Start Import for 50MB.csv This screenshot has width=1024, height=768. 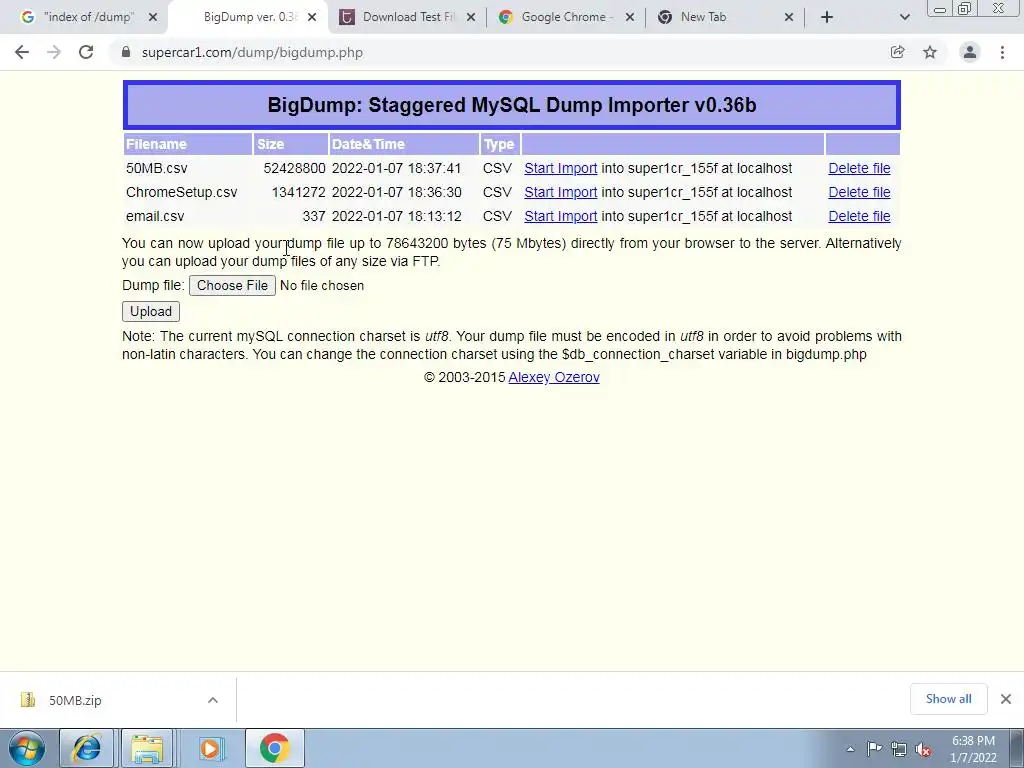[560, 168]
